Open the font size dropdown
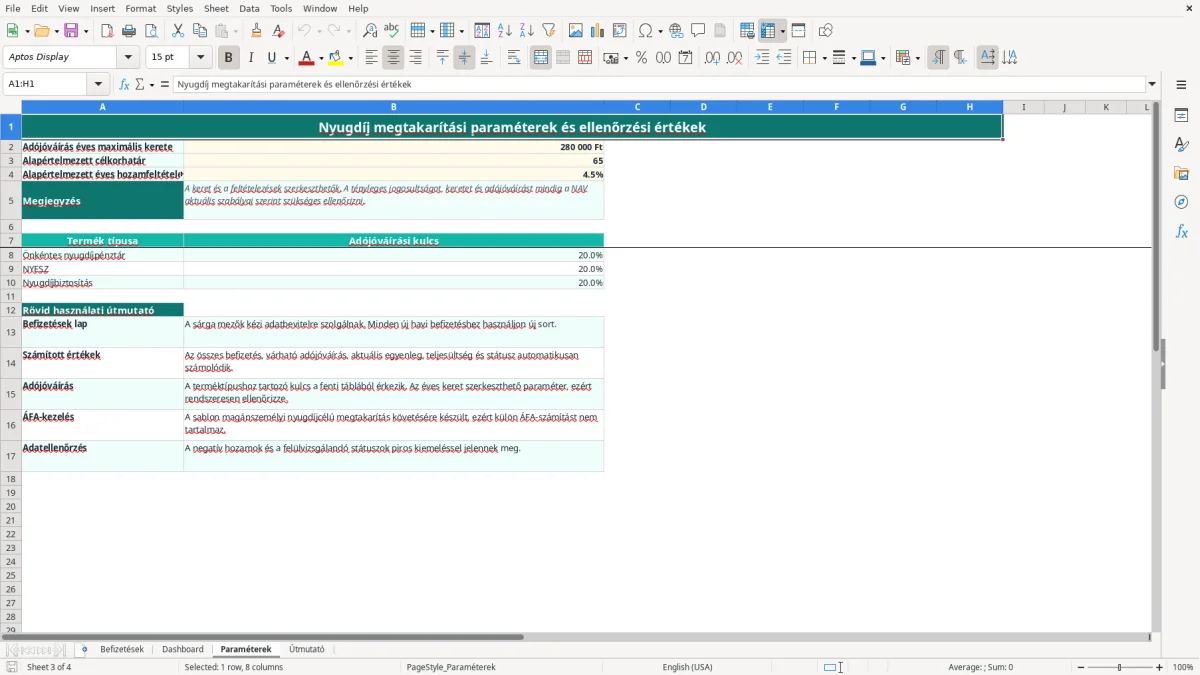This screenshot has width=1200, height=675. [x=200, y=57]
